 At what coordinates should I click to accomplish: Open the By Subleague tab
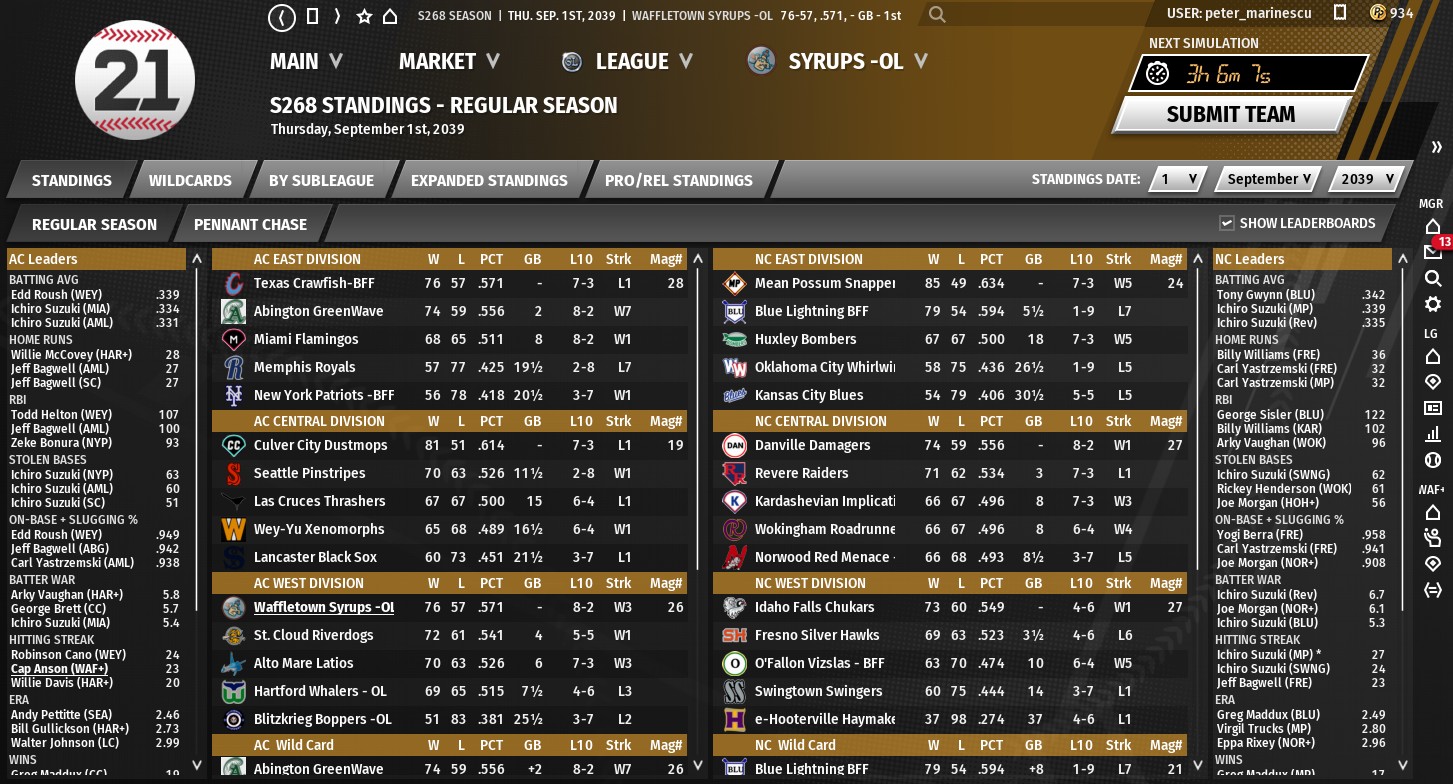pos(321,180)
